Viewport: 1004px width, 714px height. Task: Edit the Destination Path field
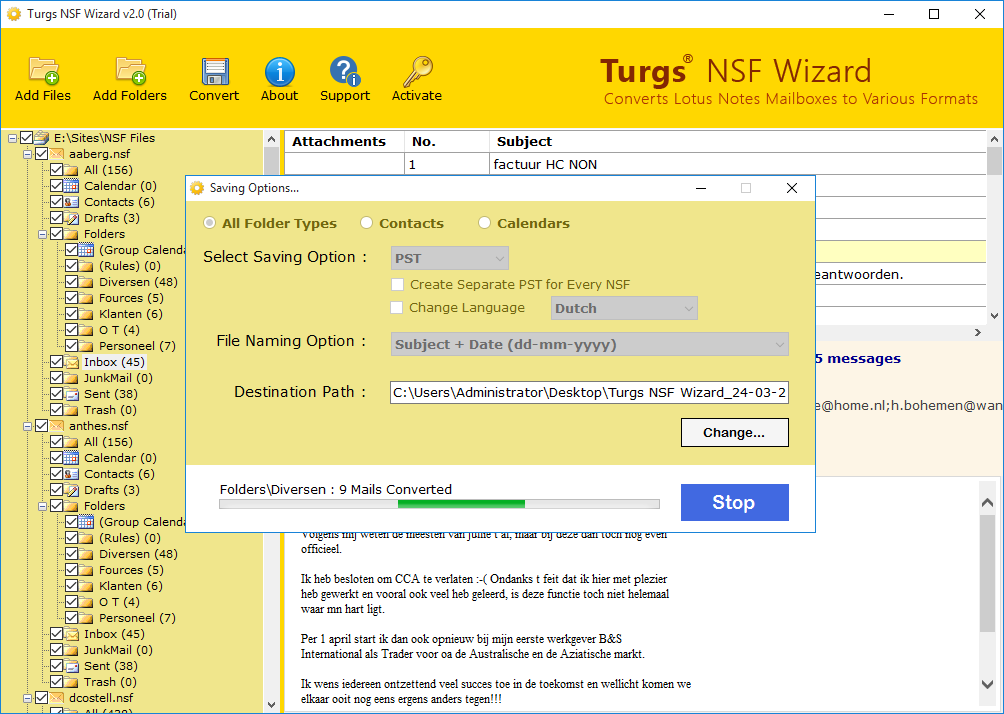(x=589, y=392)
